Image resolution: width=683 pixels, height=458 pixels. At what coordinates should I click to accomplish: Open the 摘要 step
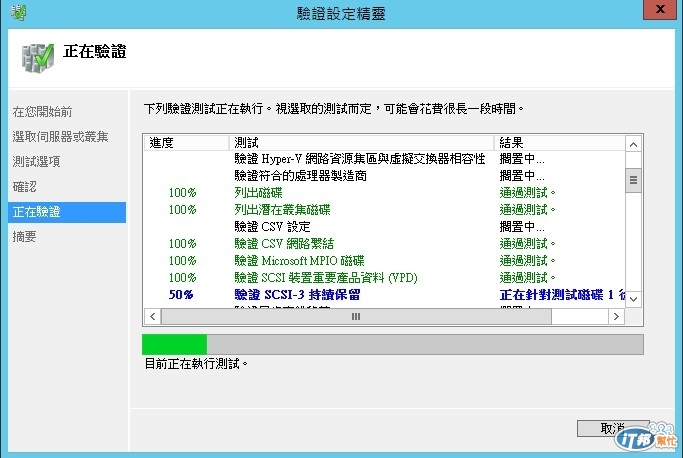[x=24, y=237]
